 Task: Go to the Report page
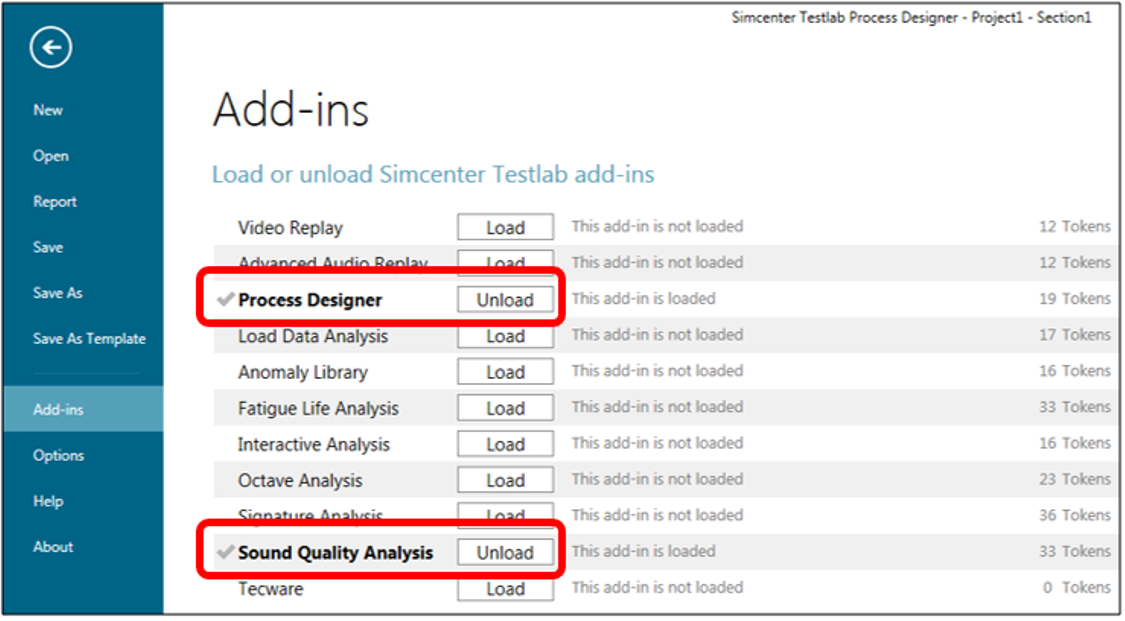55,202
